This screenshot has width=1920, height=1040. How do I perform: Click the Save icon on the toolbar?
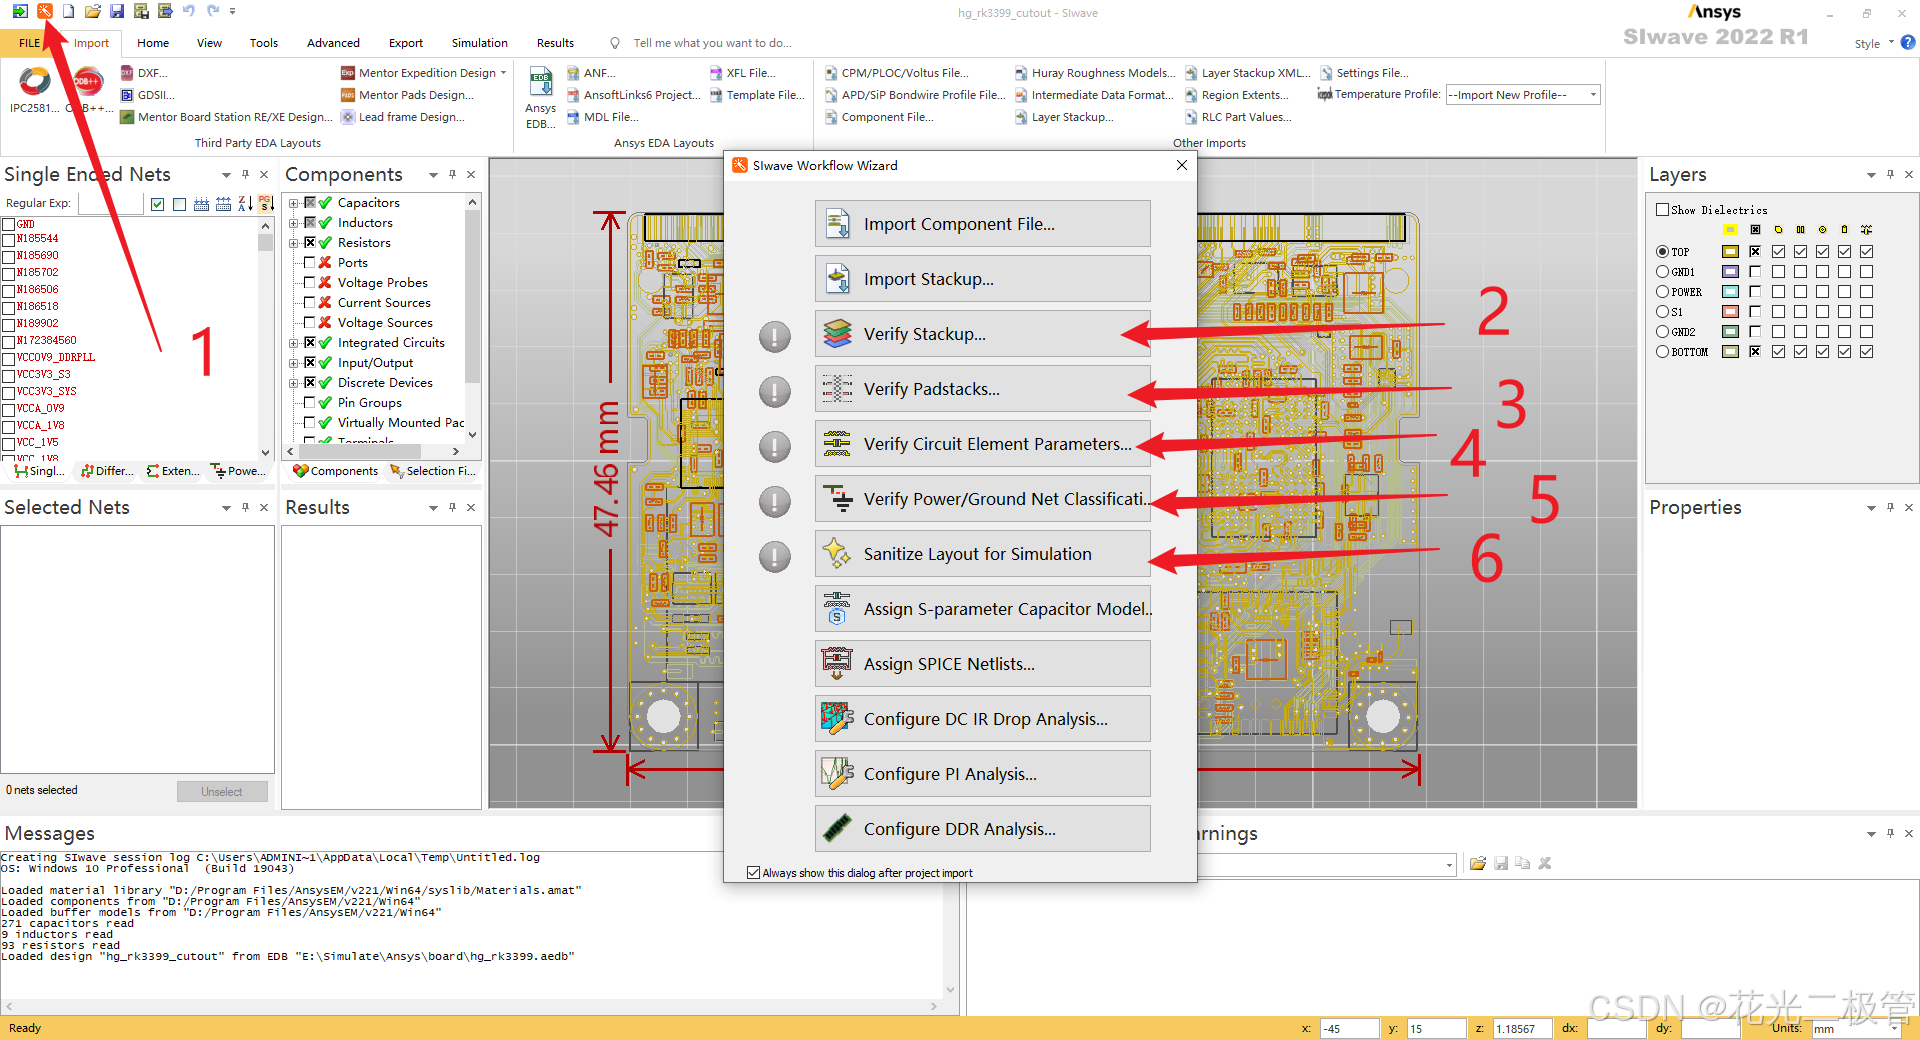[116, 11]
